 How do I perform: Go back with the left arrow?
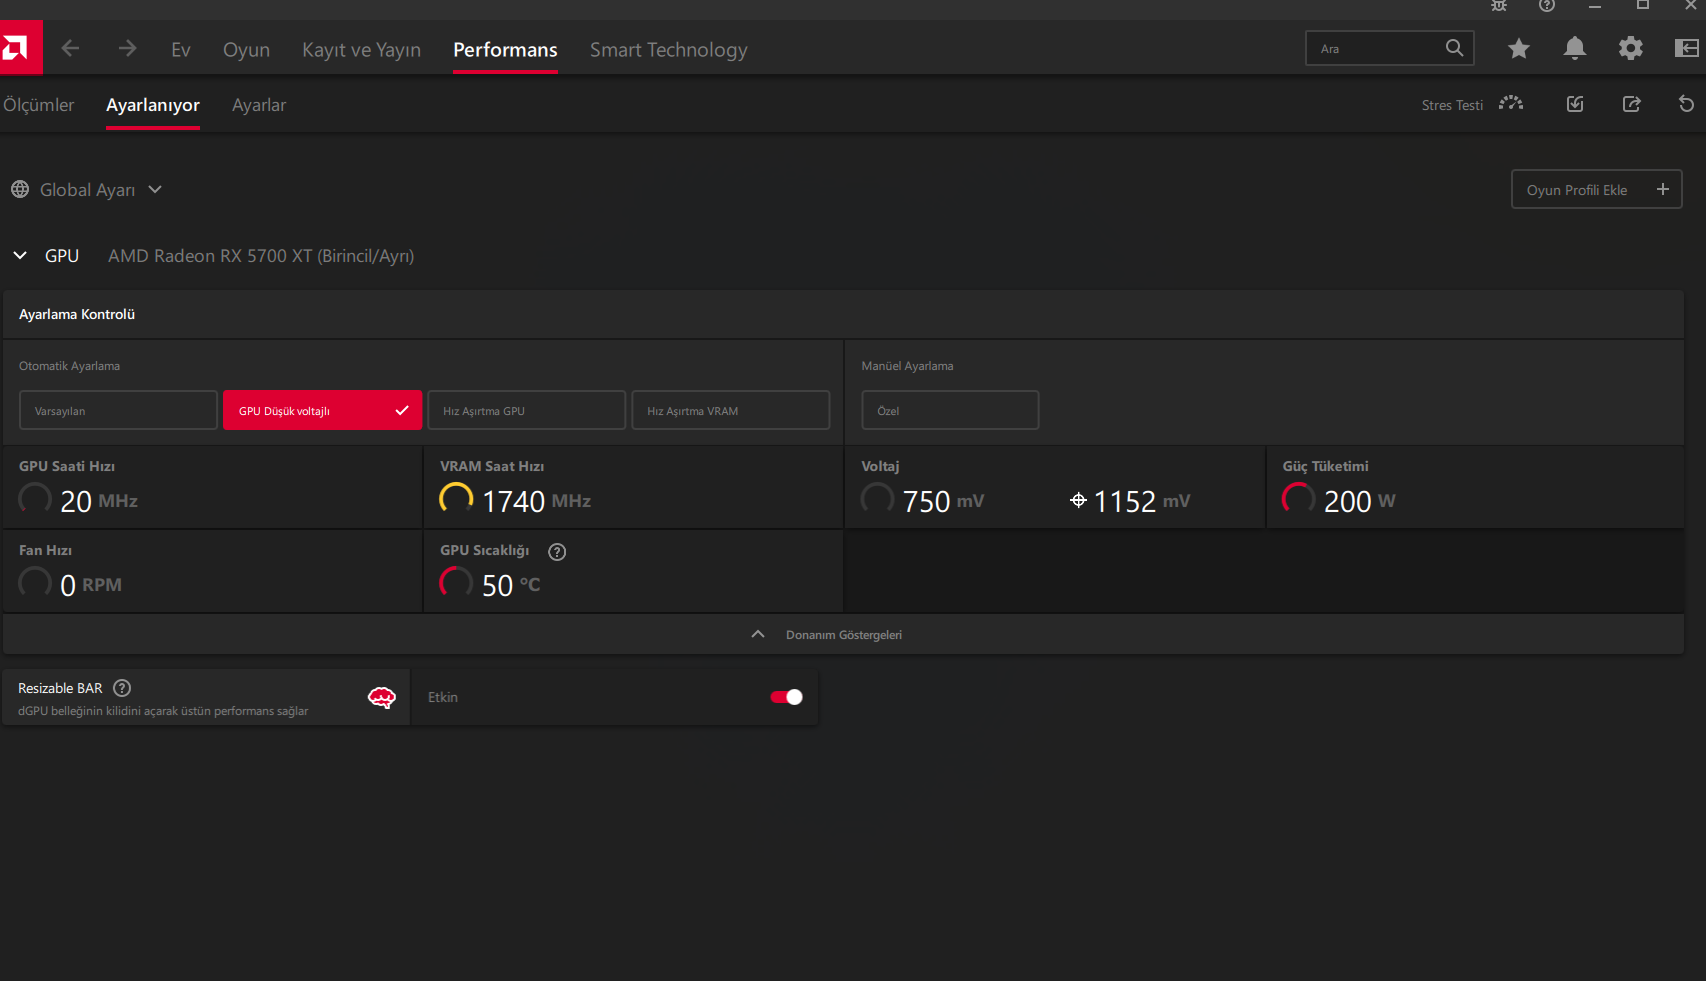point(70,48)
